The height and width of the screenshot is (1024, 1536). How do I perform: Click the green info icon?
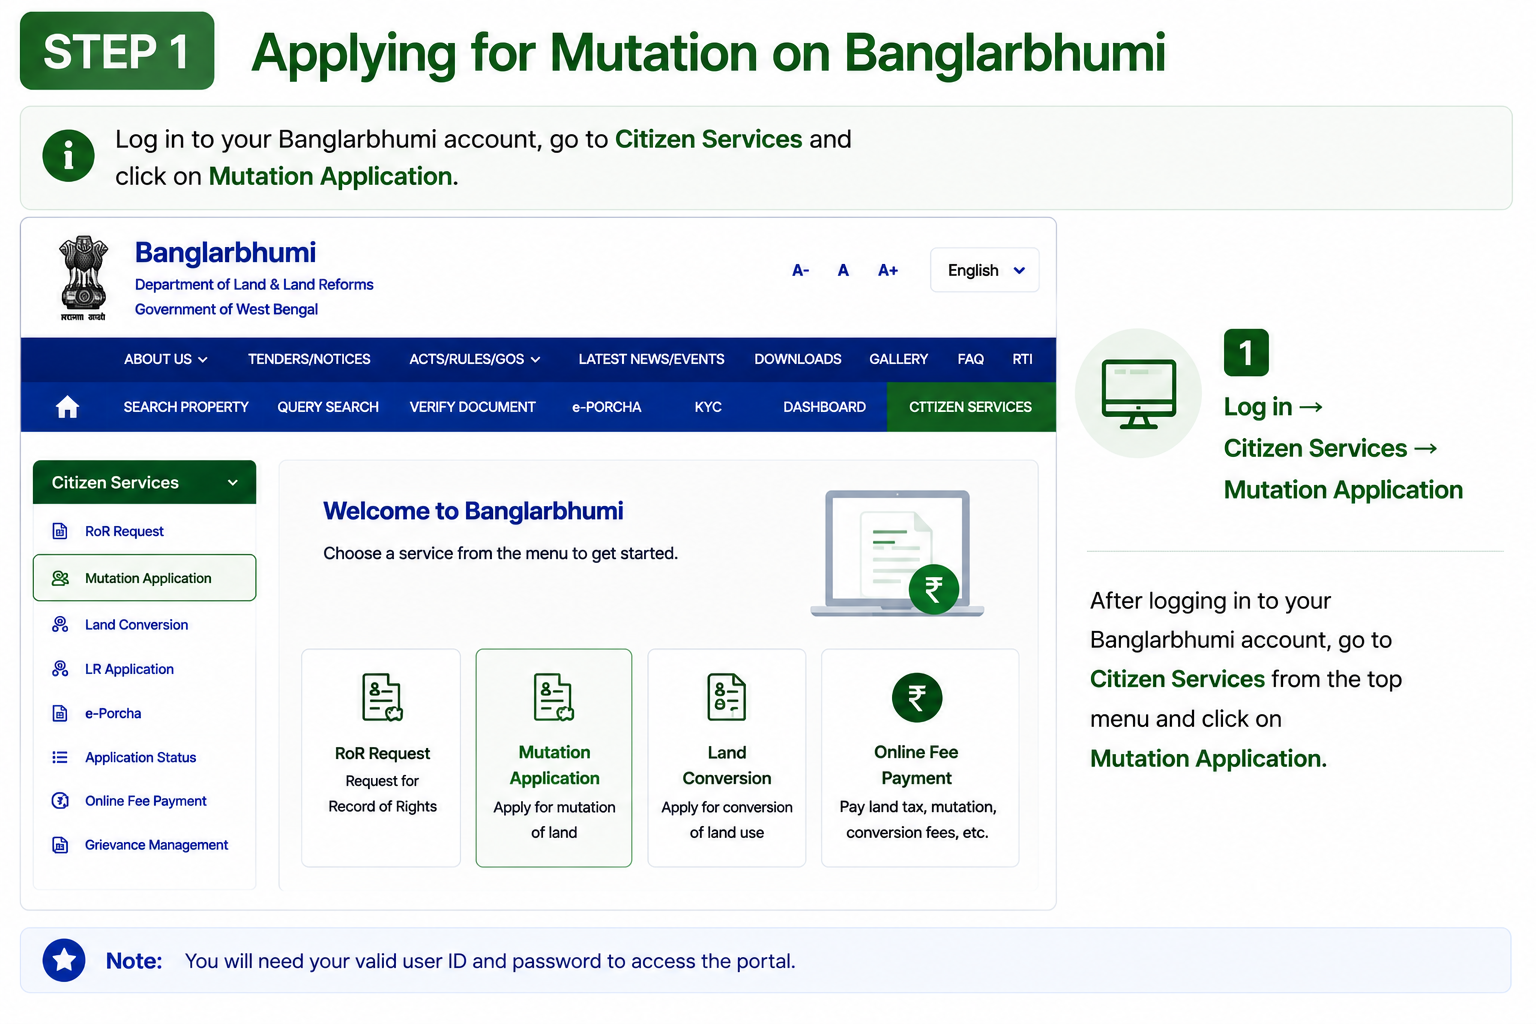click(68, 155)
